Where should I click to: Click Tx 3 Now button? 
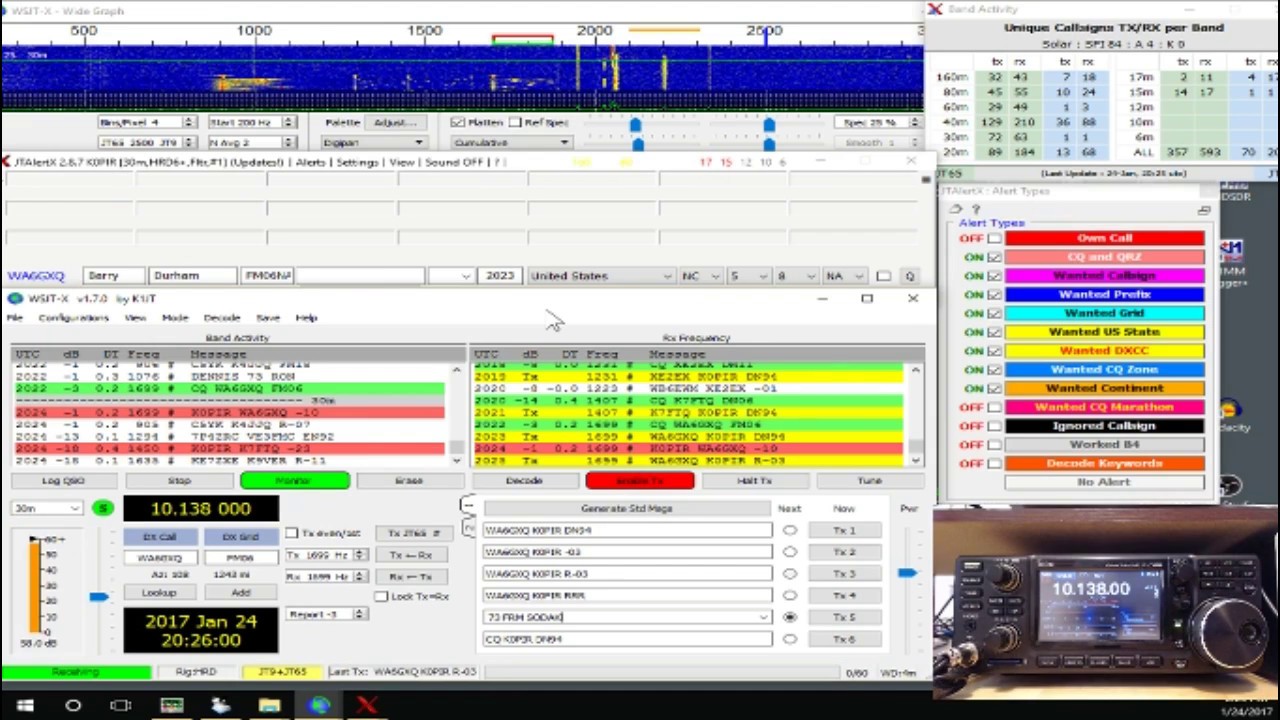844,574
